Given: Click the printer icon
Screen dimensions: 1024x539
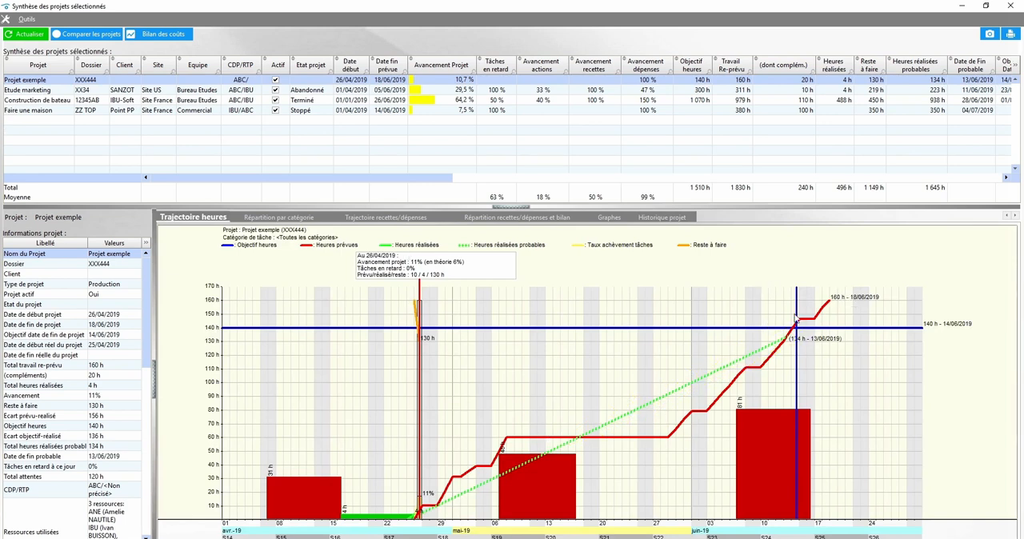Looking at the screenshot, I should coord(1010,34).
